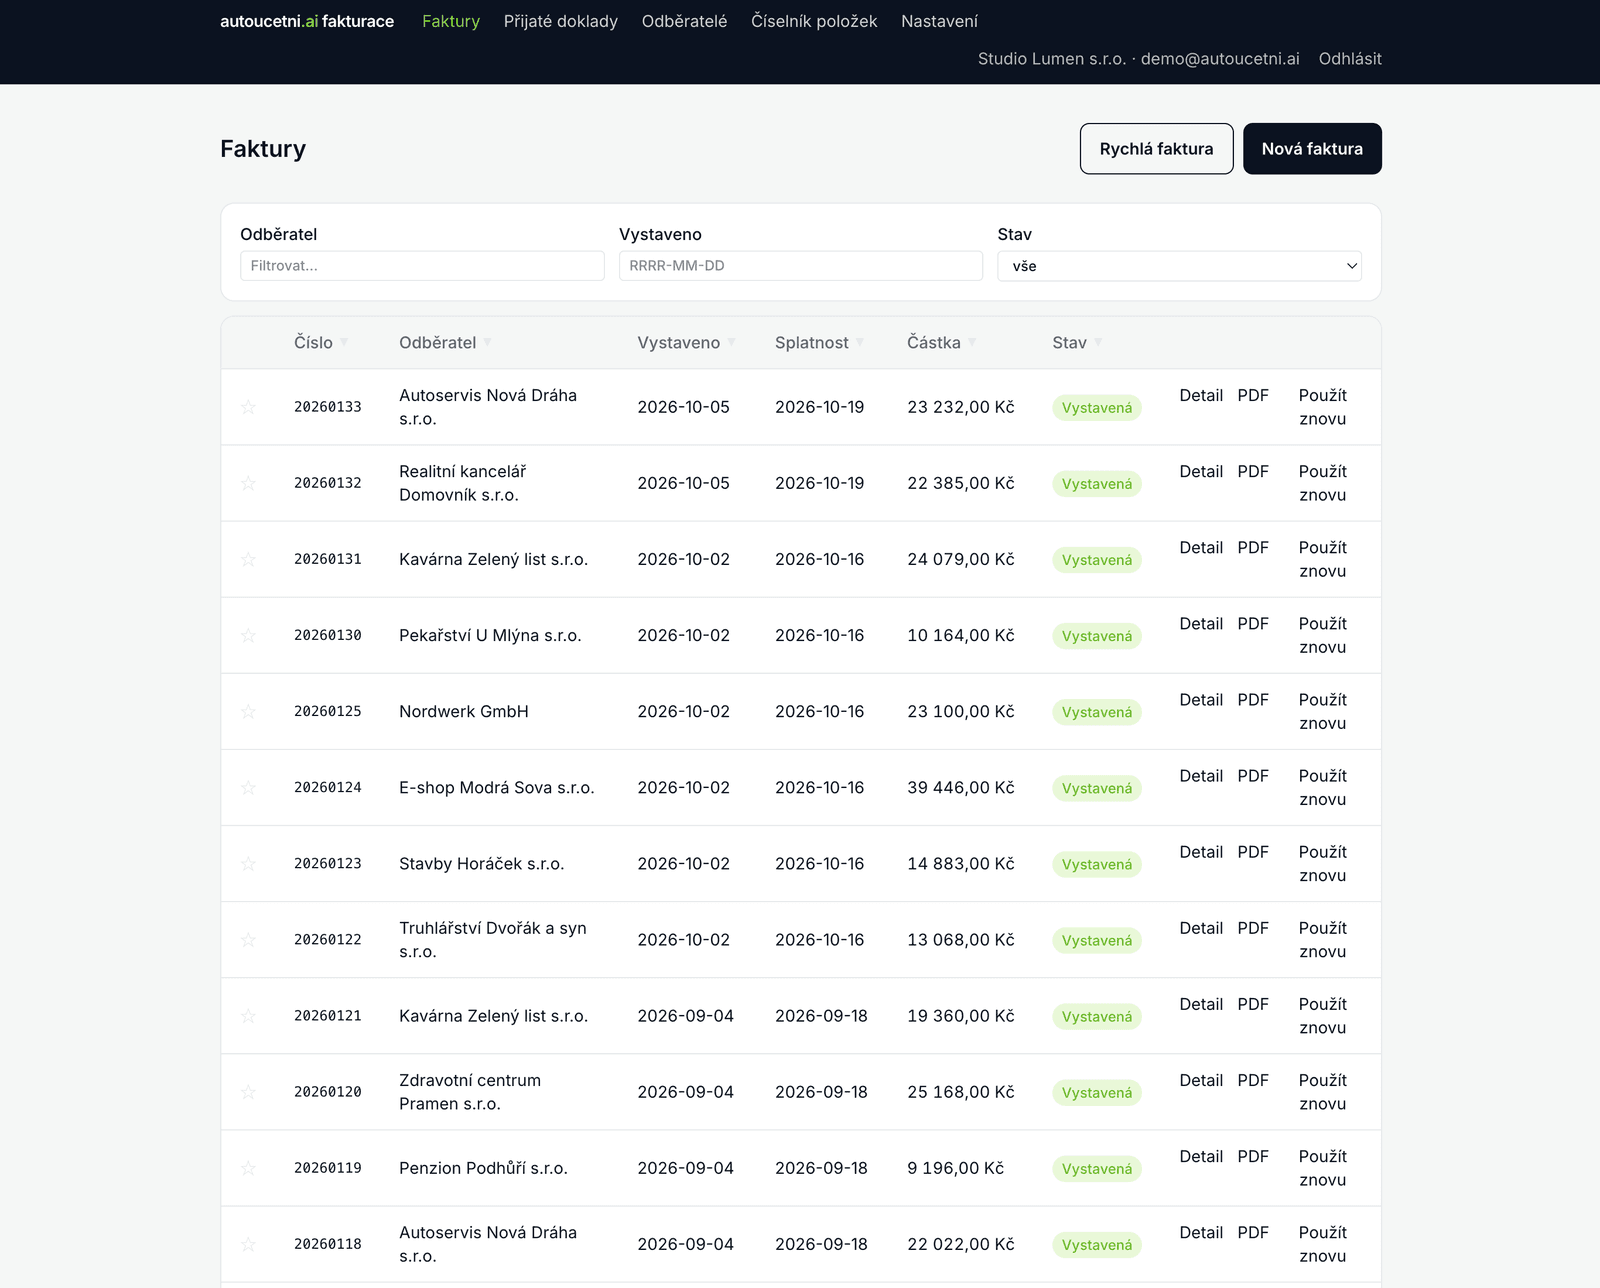The width and height of the screenshot is (1600, 1288).
Task: Star invoice 20260118
Action: pos(248,1244)
